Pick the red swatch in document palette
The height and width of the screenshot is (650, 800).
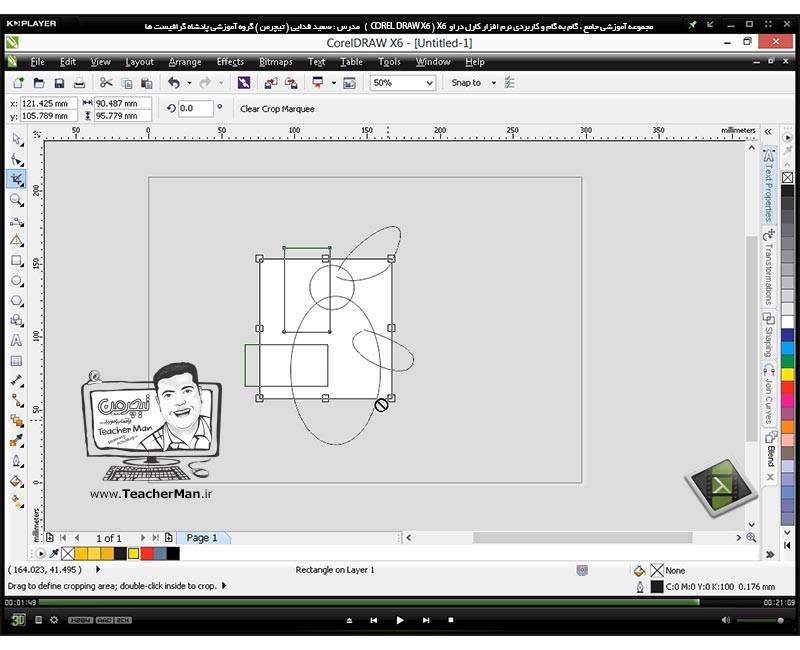point(147,553)
